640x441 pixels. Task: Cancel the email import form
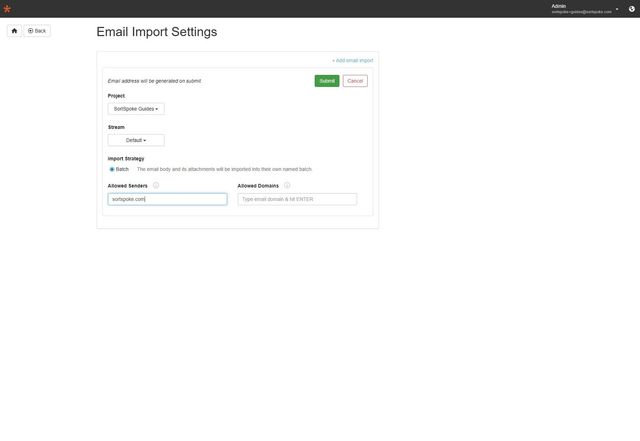pos(355,81)
